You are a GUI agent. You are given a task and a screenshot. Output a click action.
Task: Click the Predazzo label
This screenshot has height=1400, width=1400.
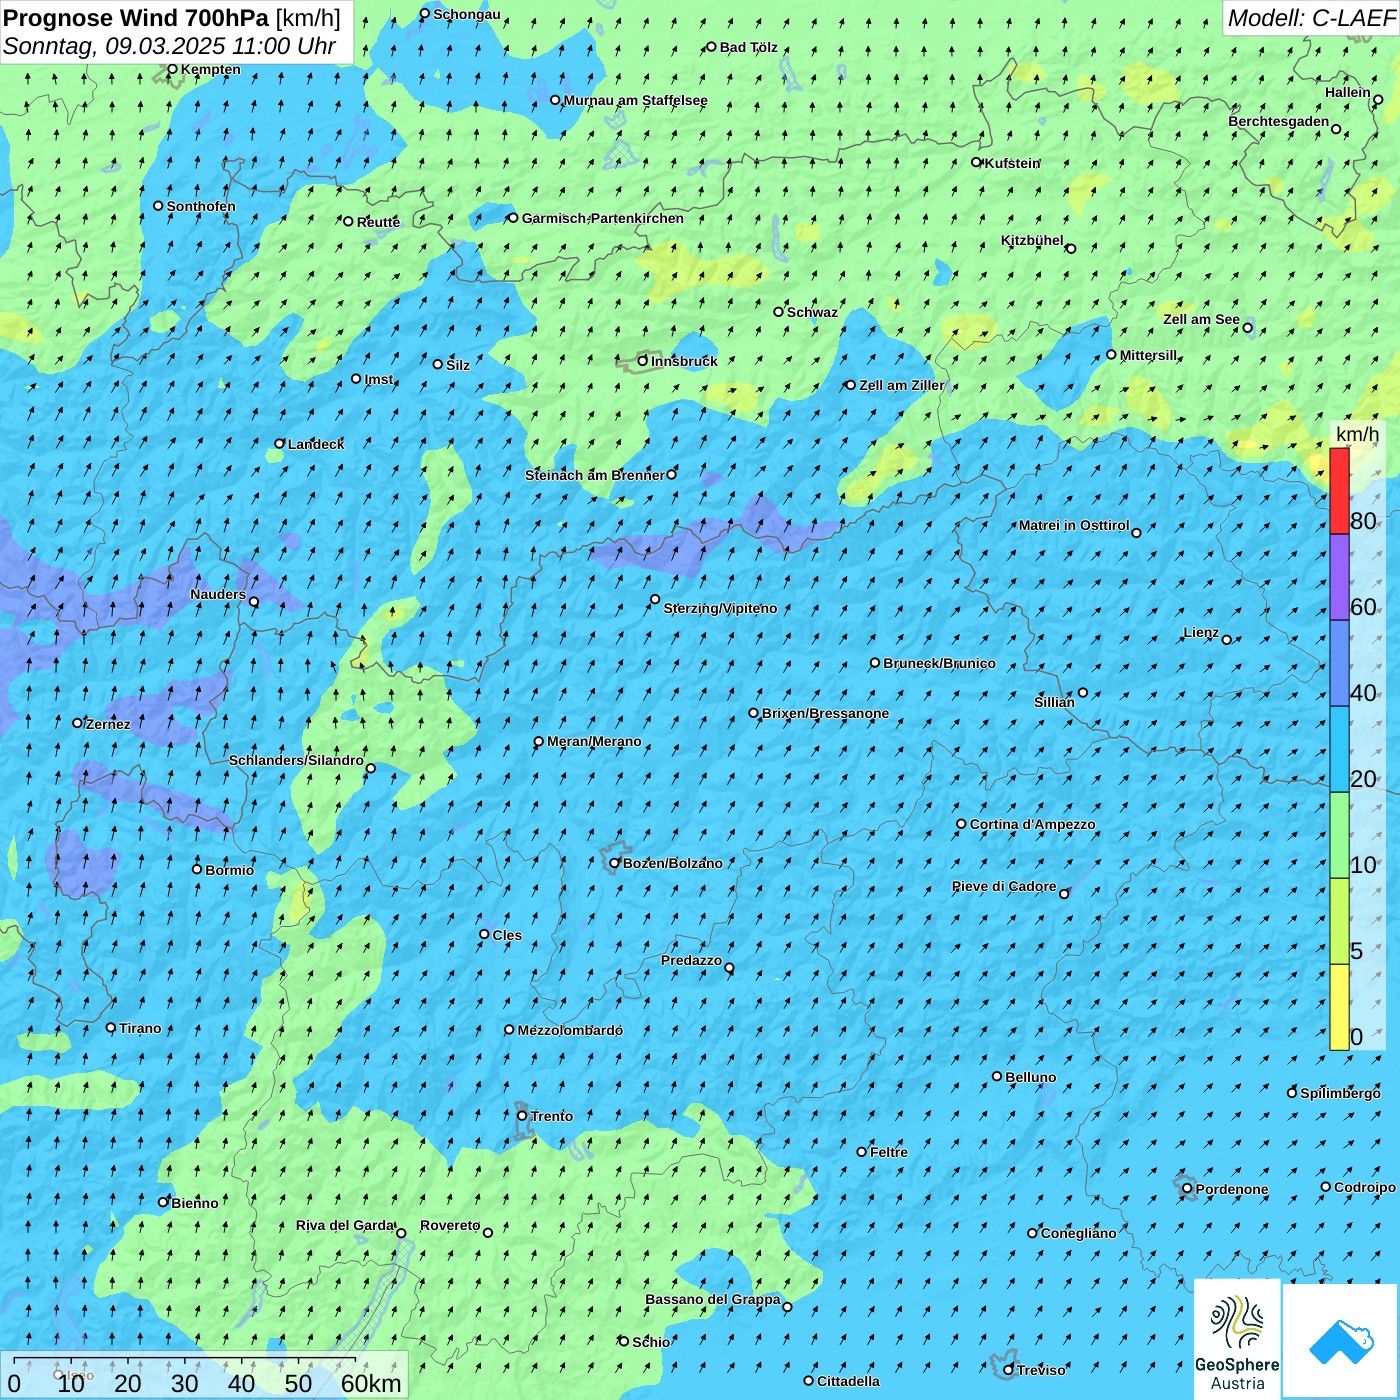pyautogui.click(x=691, y=960)
